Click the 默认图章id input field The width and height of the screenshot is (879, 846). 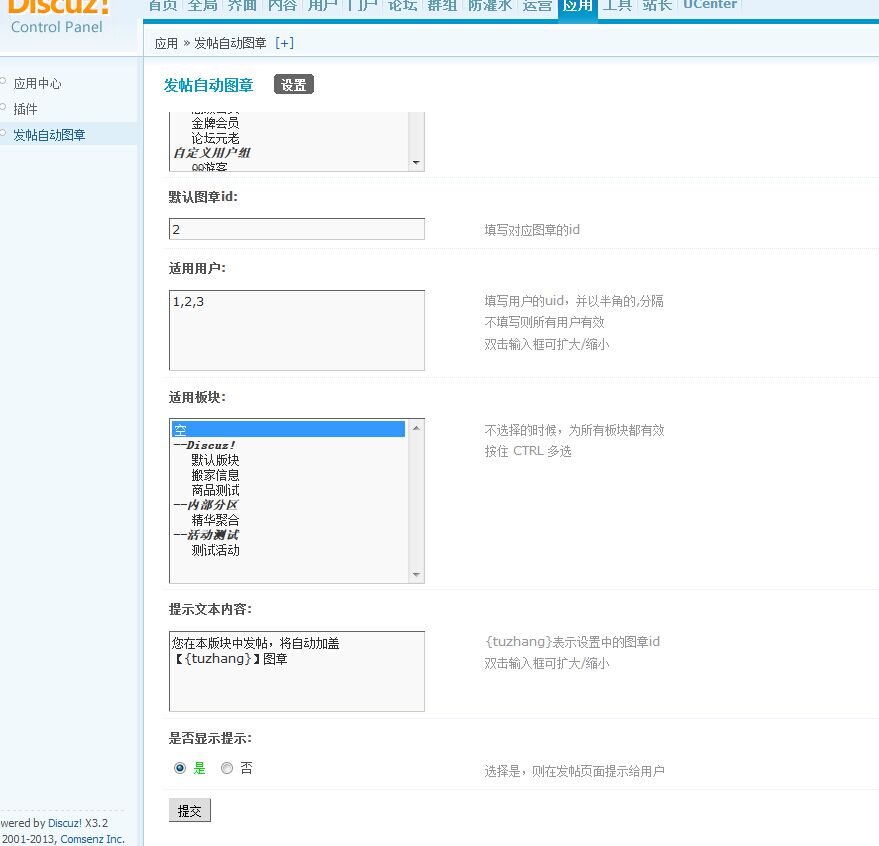click(x=296, y=229)
